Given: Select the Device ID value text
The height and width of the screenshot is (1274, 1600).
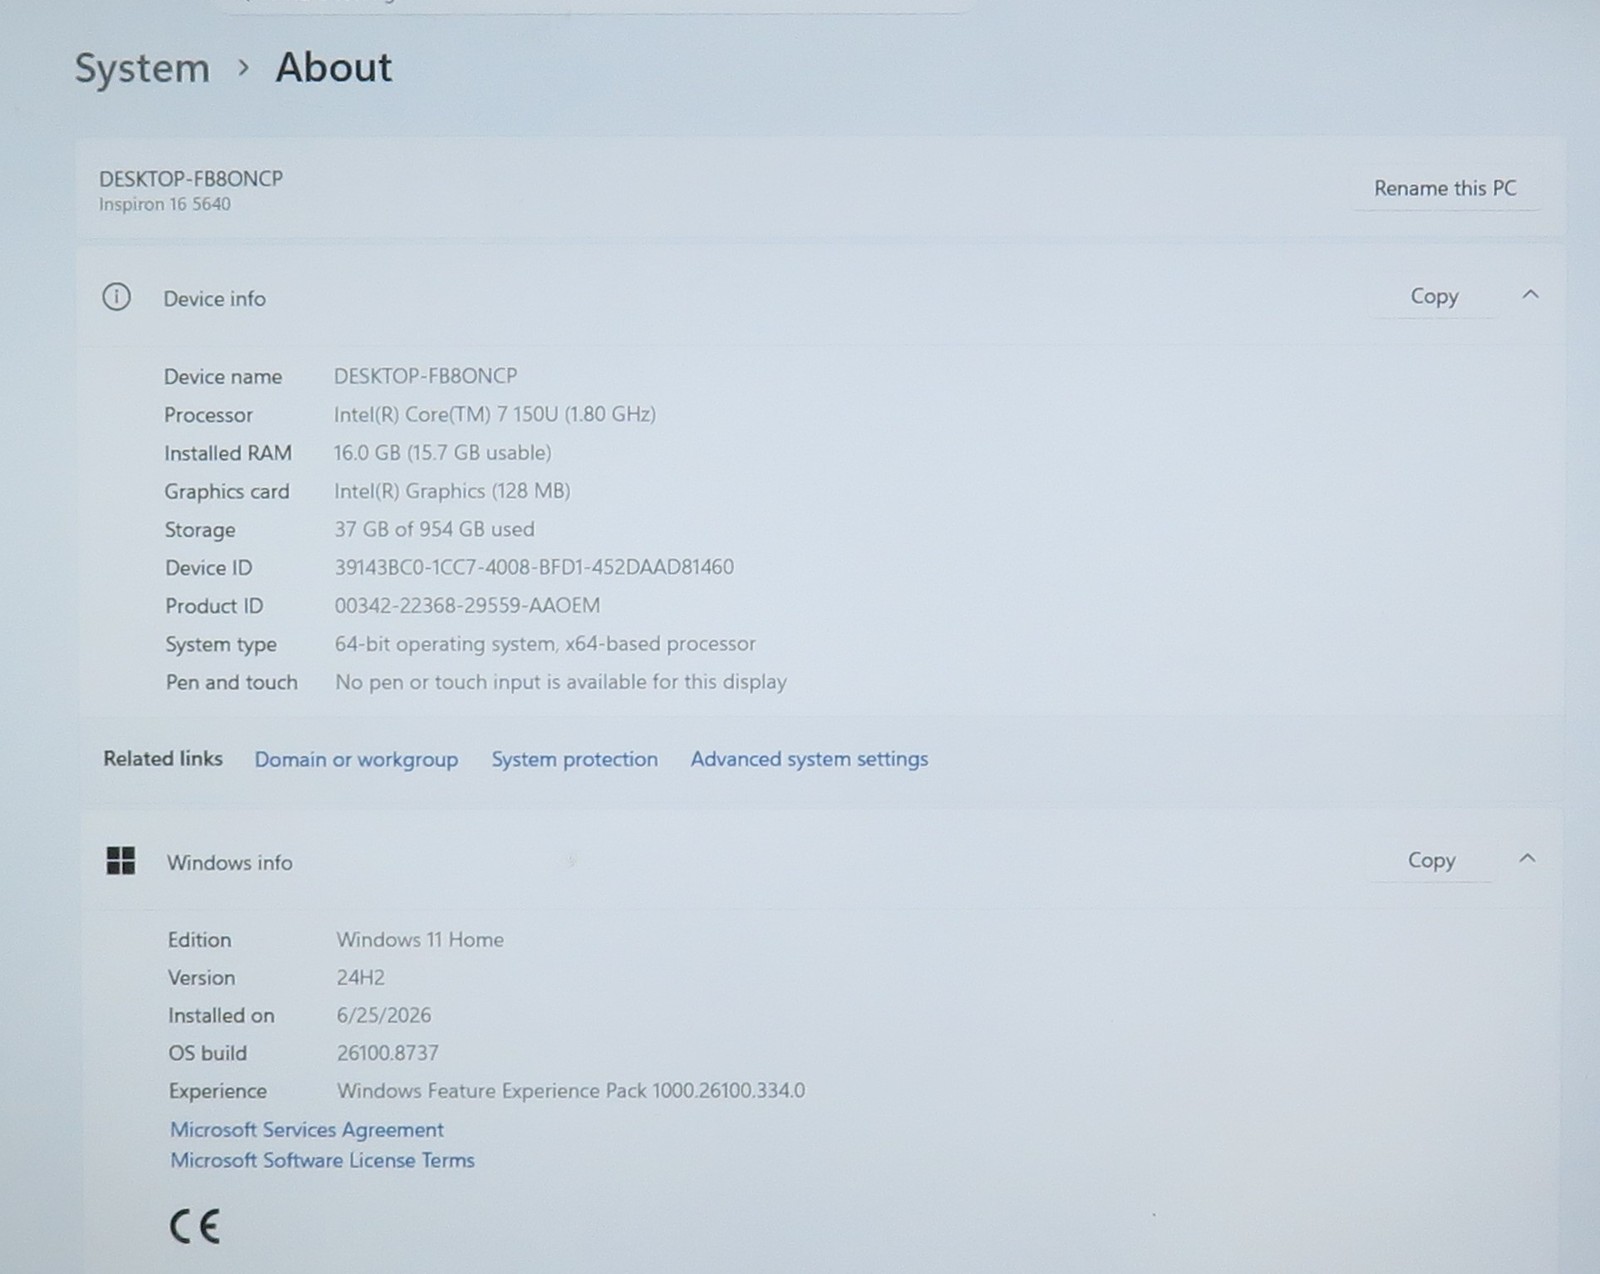Looking at the screenshot, I should (x=534, y=567).
